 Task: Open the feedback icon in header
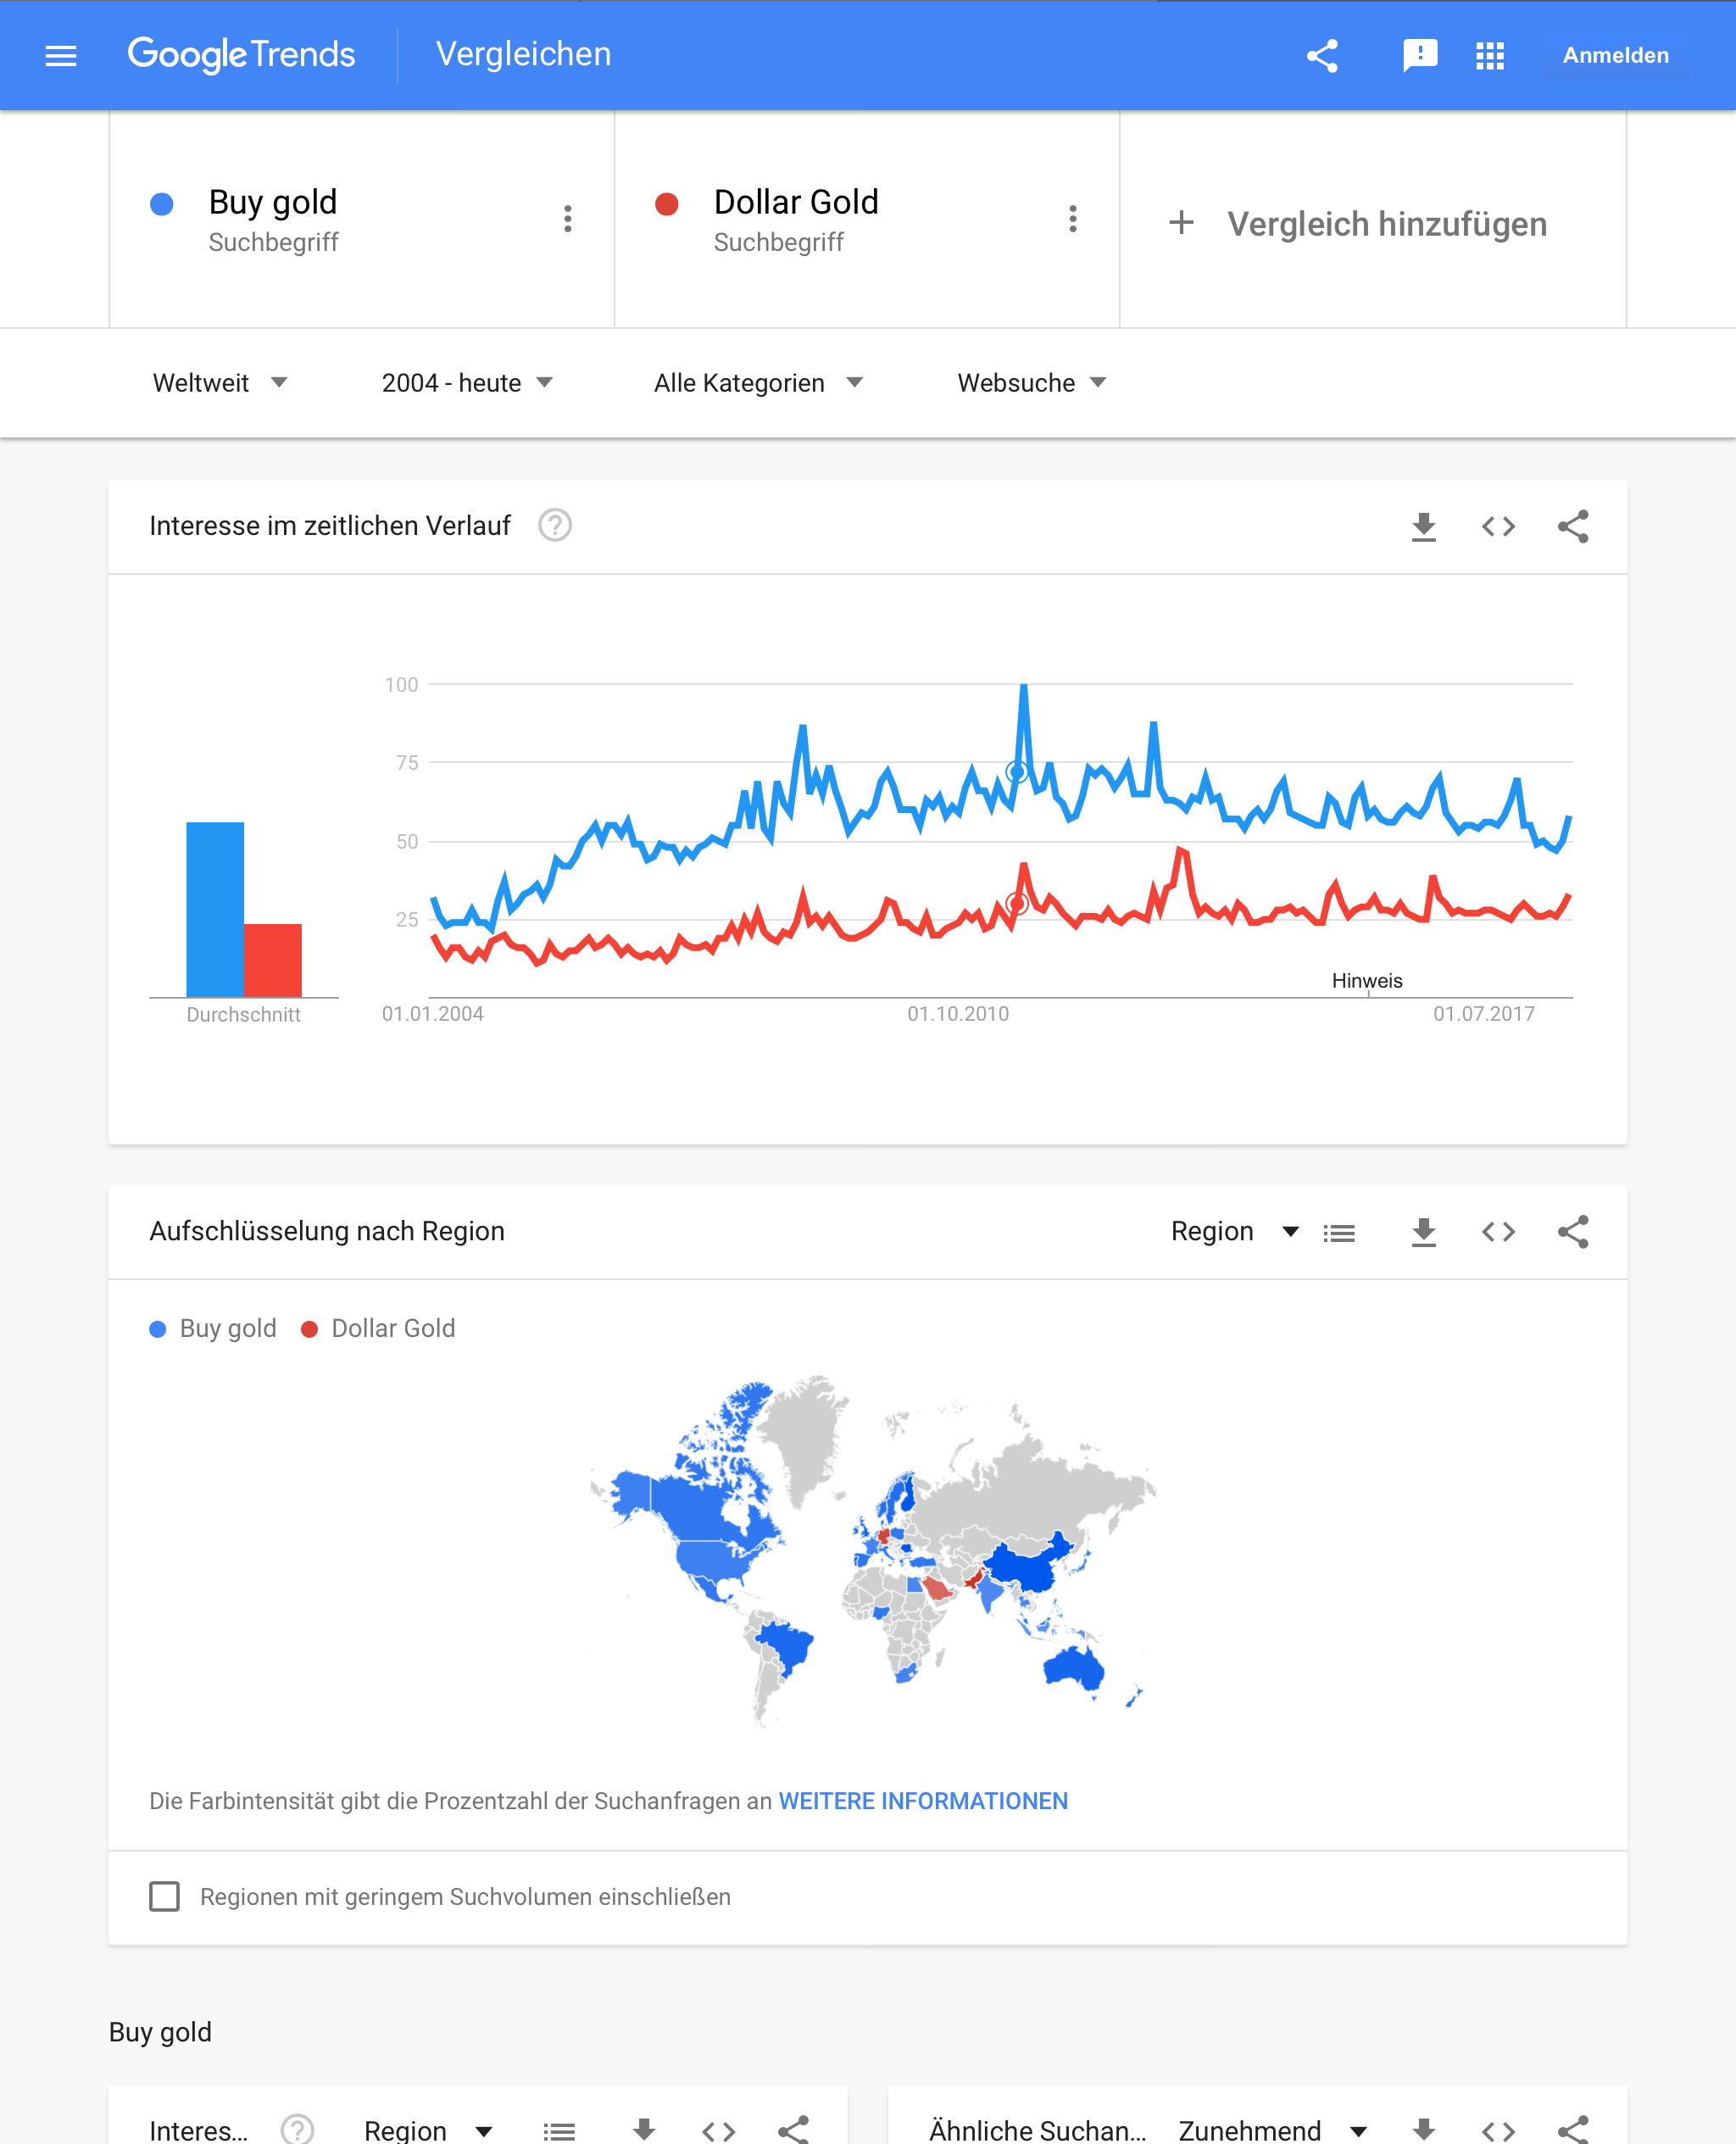1419,56
